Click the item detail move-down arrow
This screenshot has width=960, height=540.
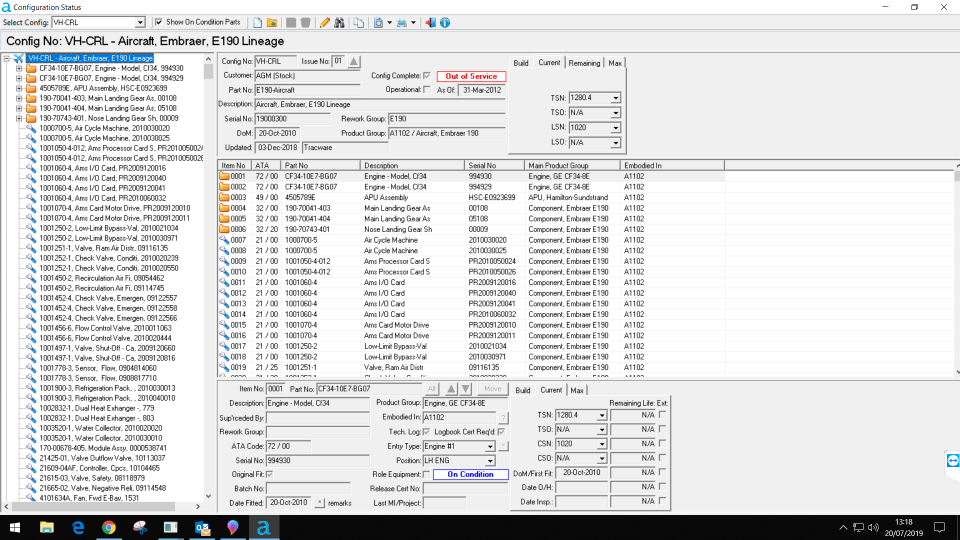click(466, 389)
